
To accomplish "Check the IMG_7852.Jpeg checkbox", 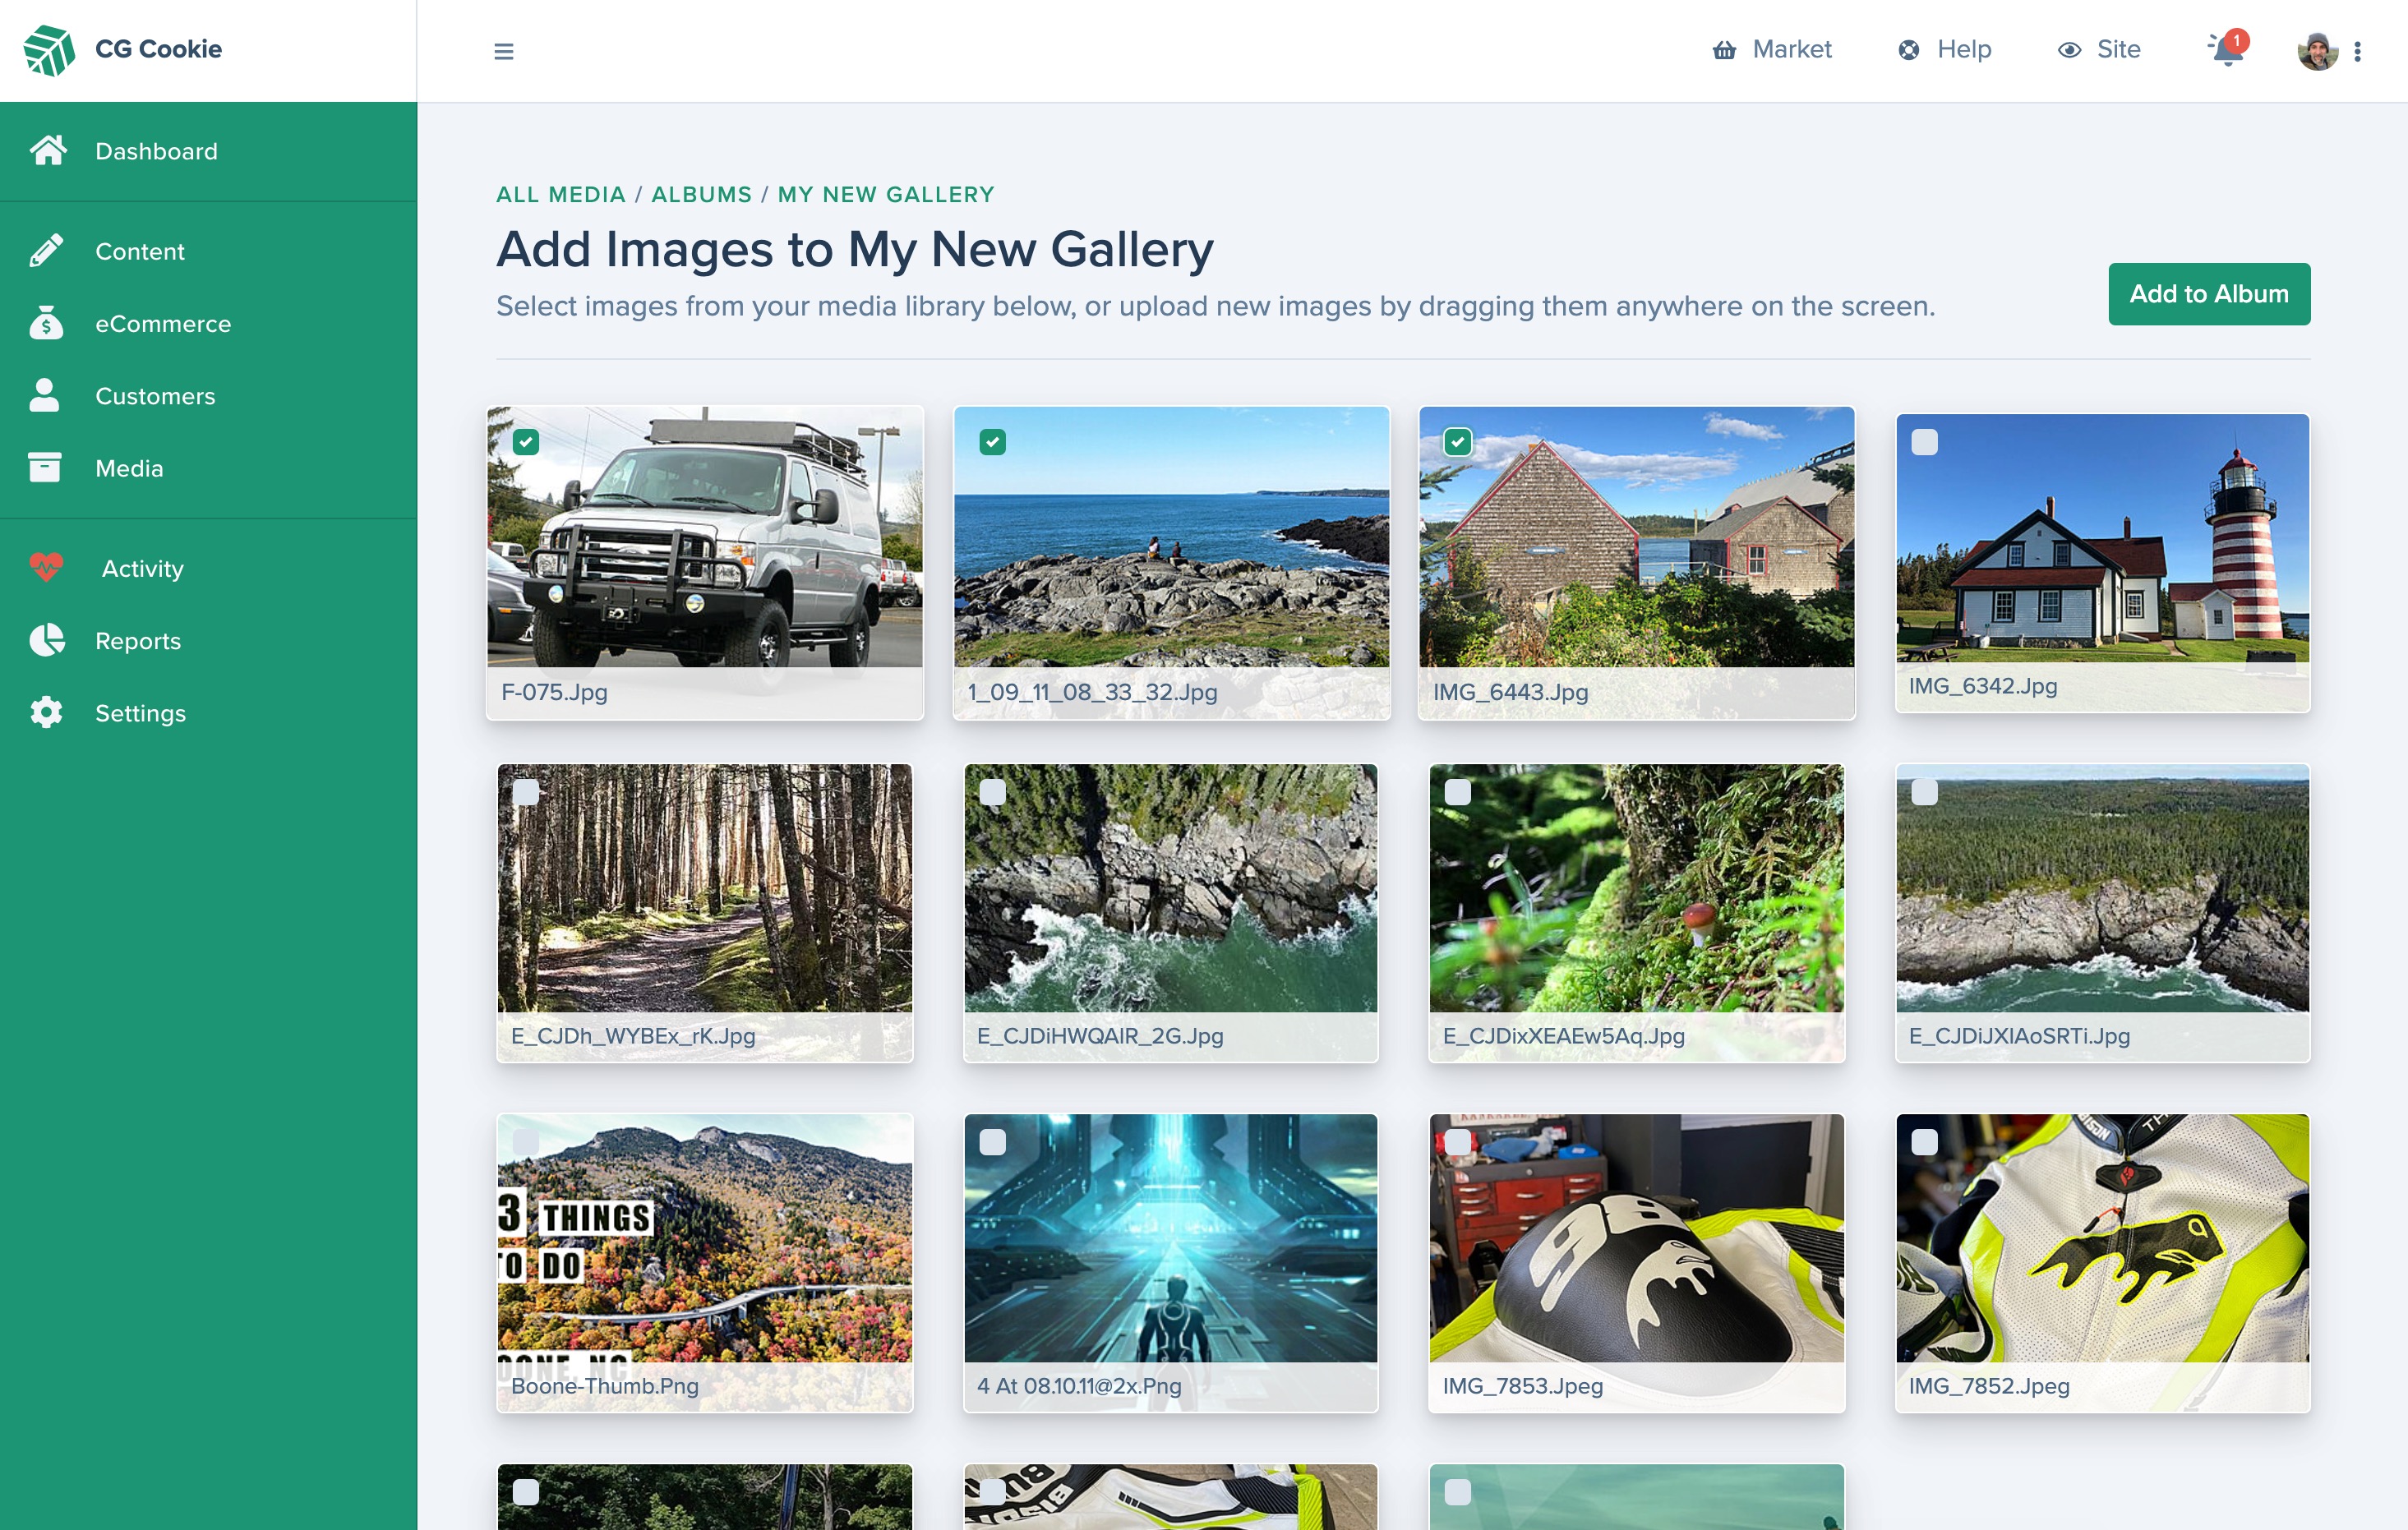I will (x=1924, y=1142).
